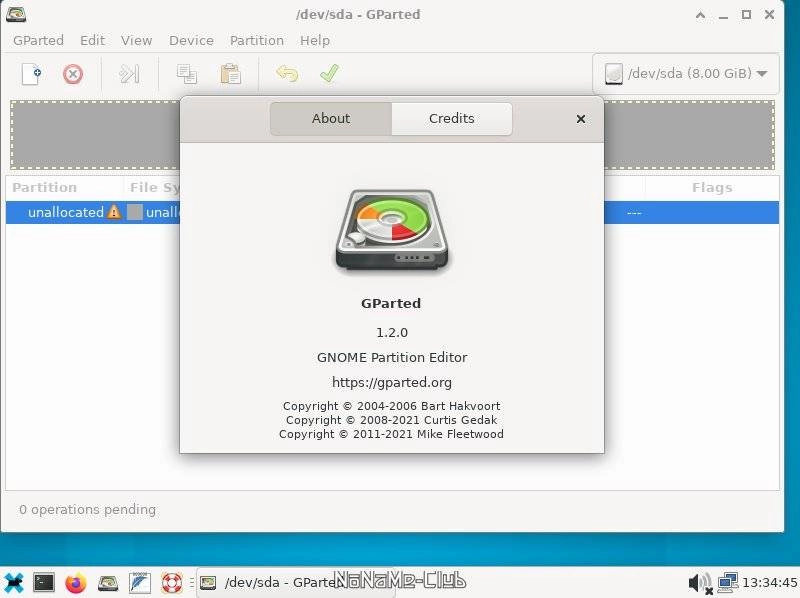Open the text editor feather icon in taskbar
The height and width of the screenshot is (598, 800).
(x=139, y=582)
